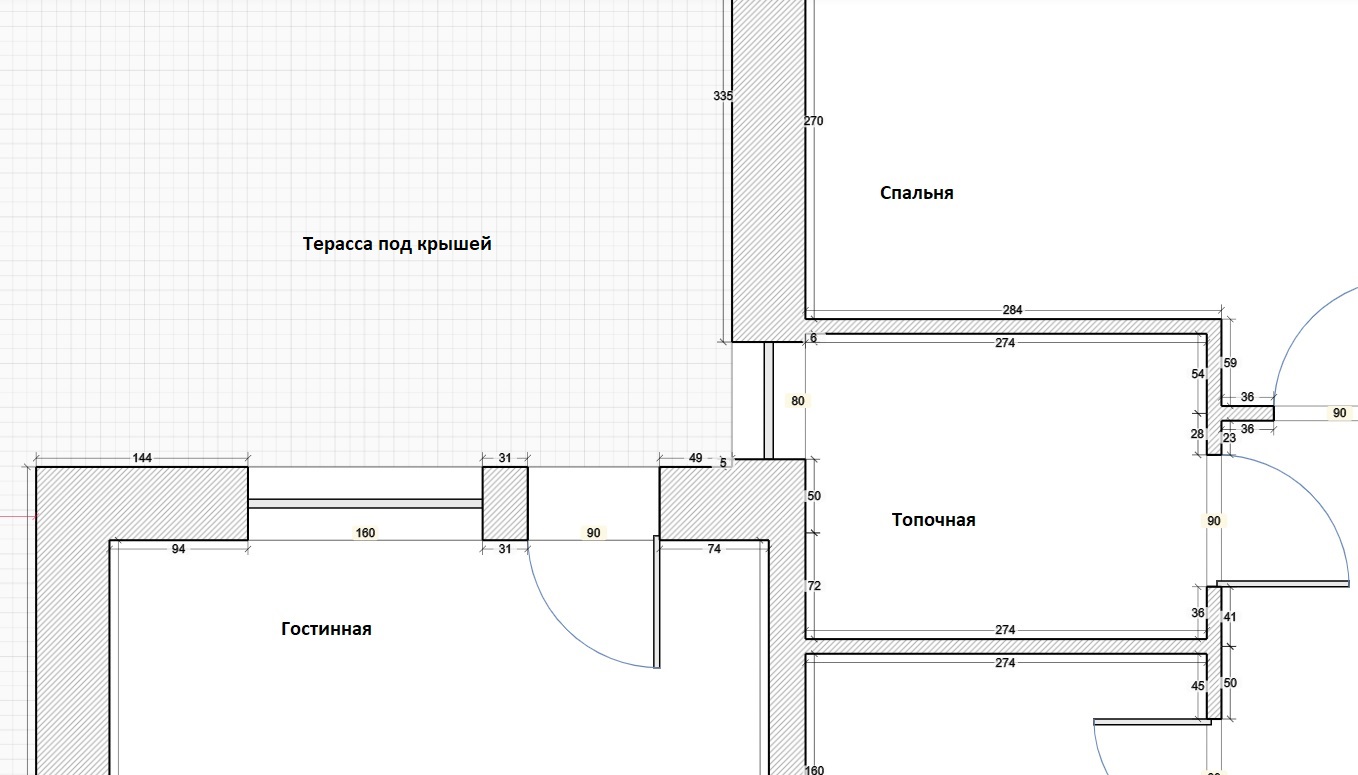The width and height of the screenshot is (1358, 775).
Task: Click the 335 wall dimension label
Action: click(723, 97)
